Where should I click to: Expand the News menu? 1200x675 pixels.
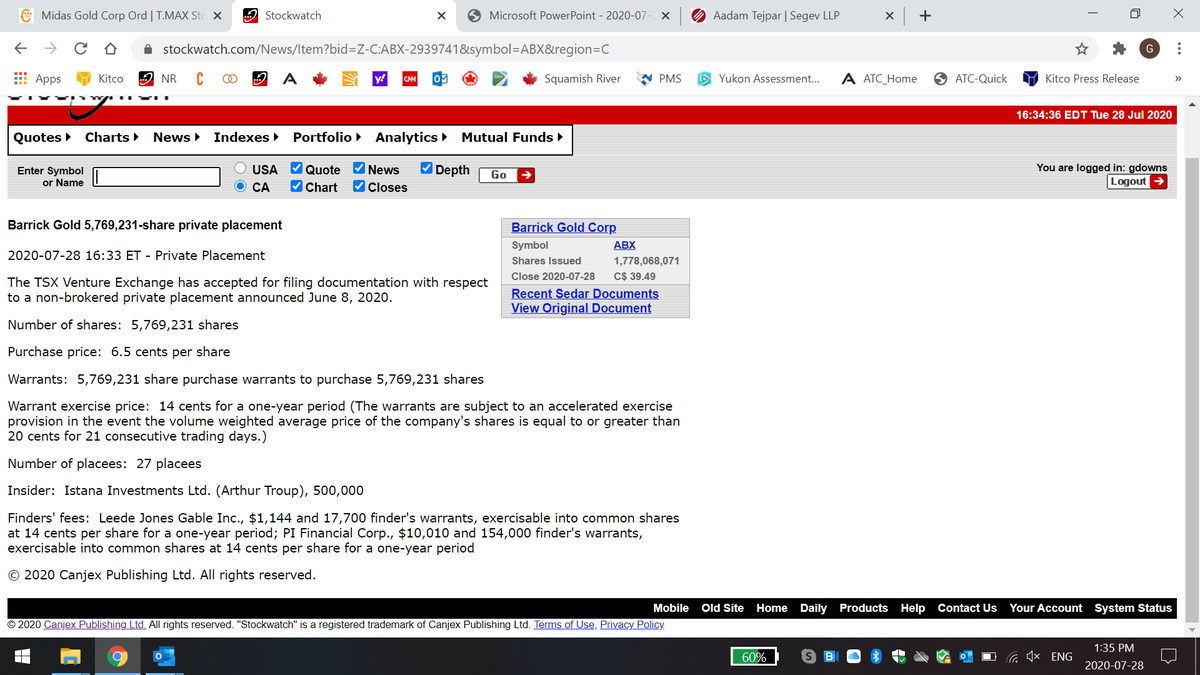click(176, 137)
